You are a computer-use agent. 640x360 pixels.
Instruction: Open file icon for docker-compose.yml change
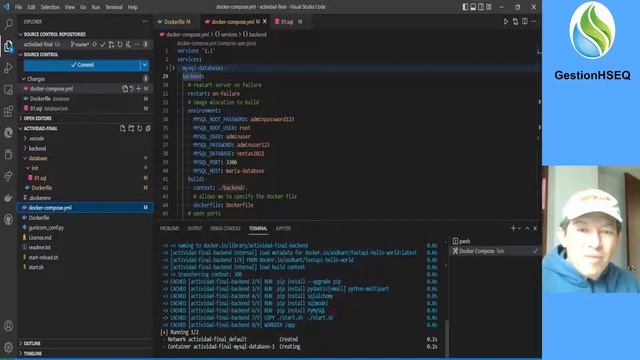125,89
